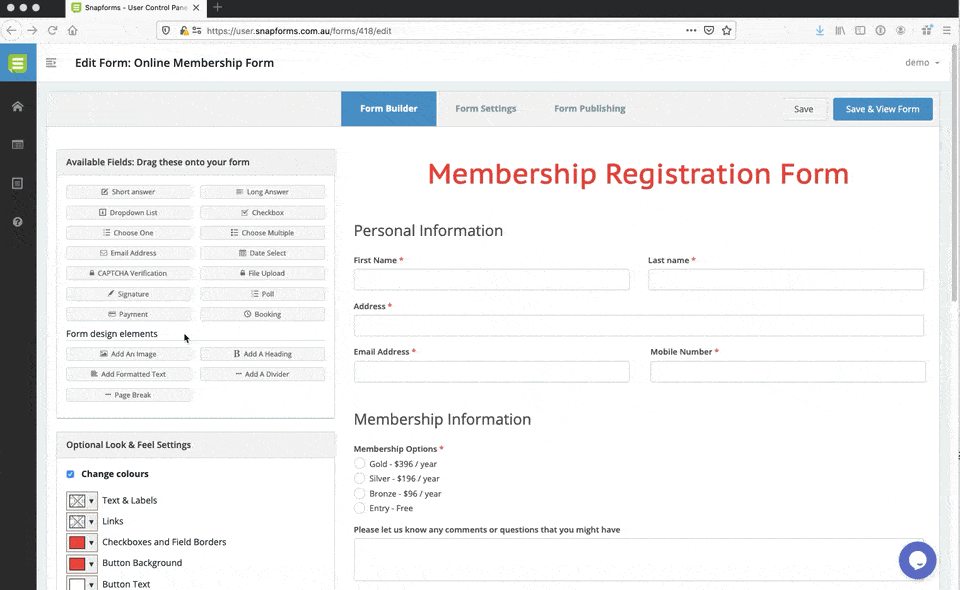This screenshot has width=960, height=590.
Task: Click into the First Name input field
Action: click(491, 279)
